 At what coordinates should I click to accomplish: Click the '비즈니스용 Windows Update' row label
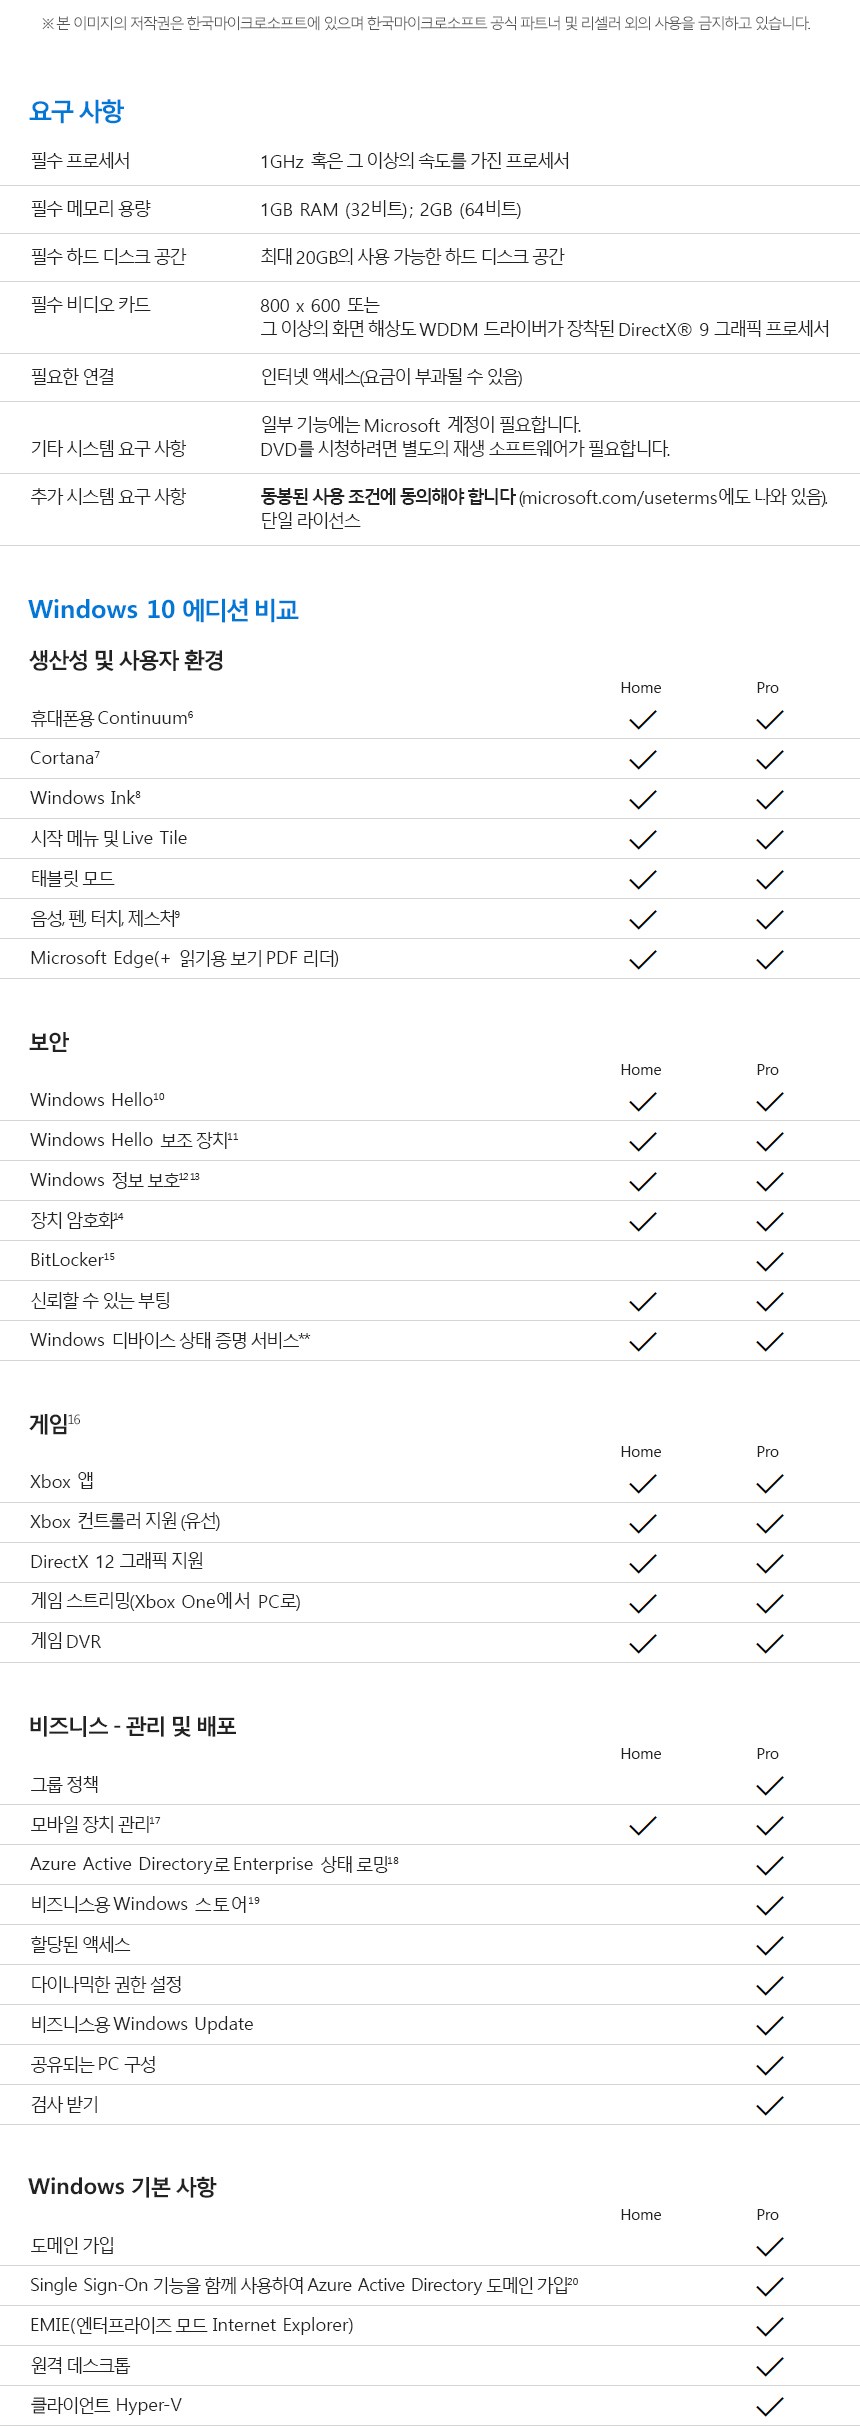pyautogui.click(x=142, y=2024)
